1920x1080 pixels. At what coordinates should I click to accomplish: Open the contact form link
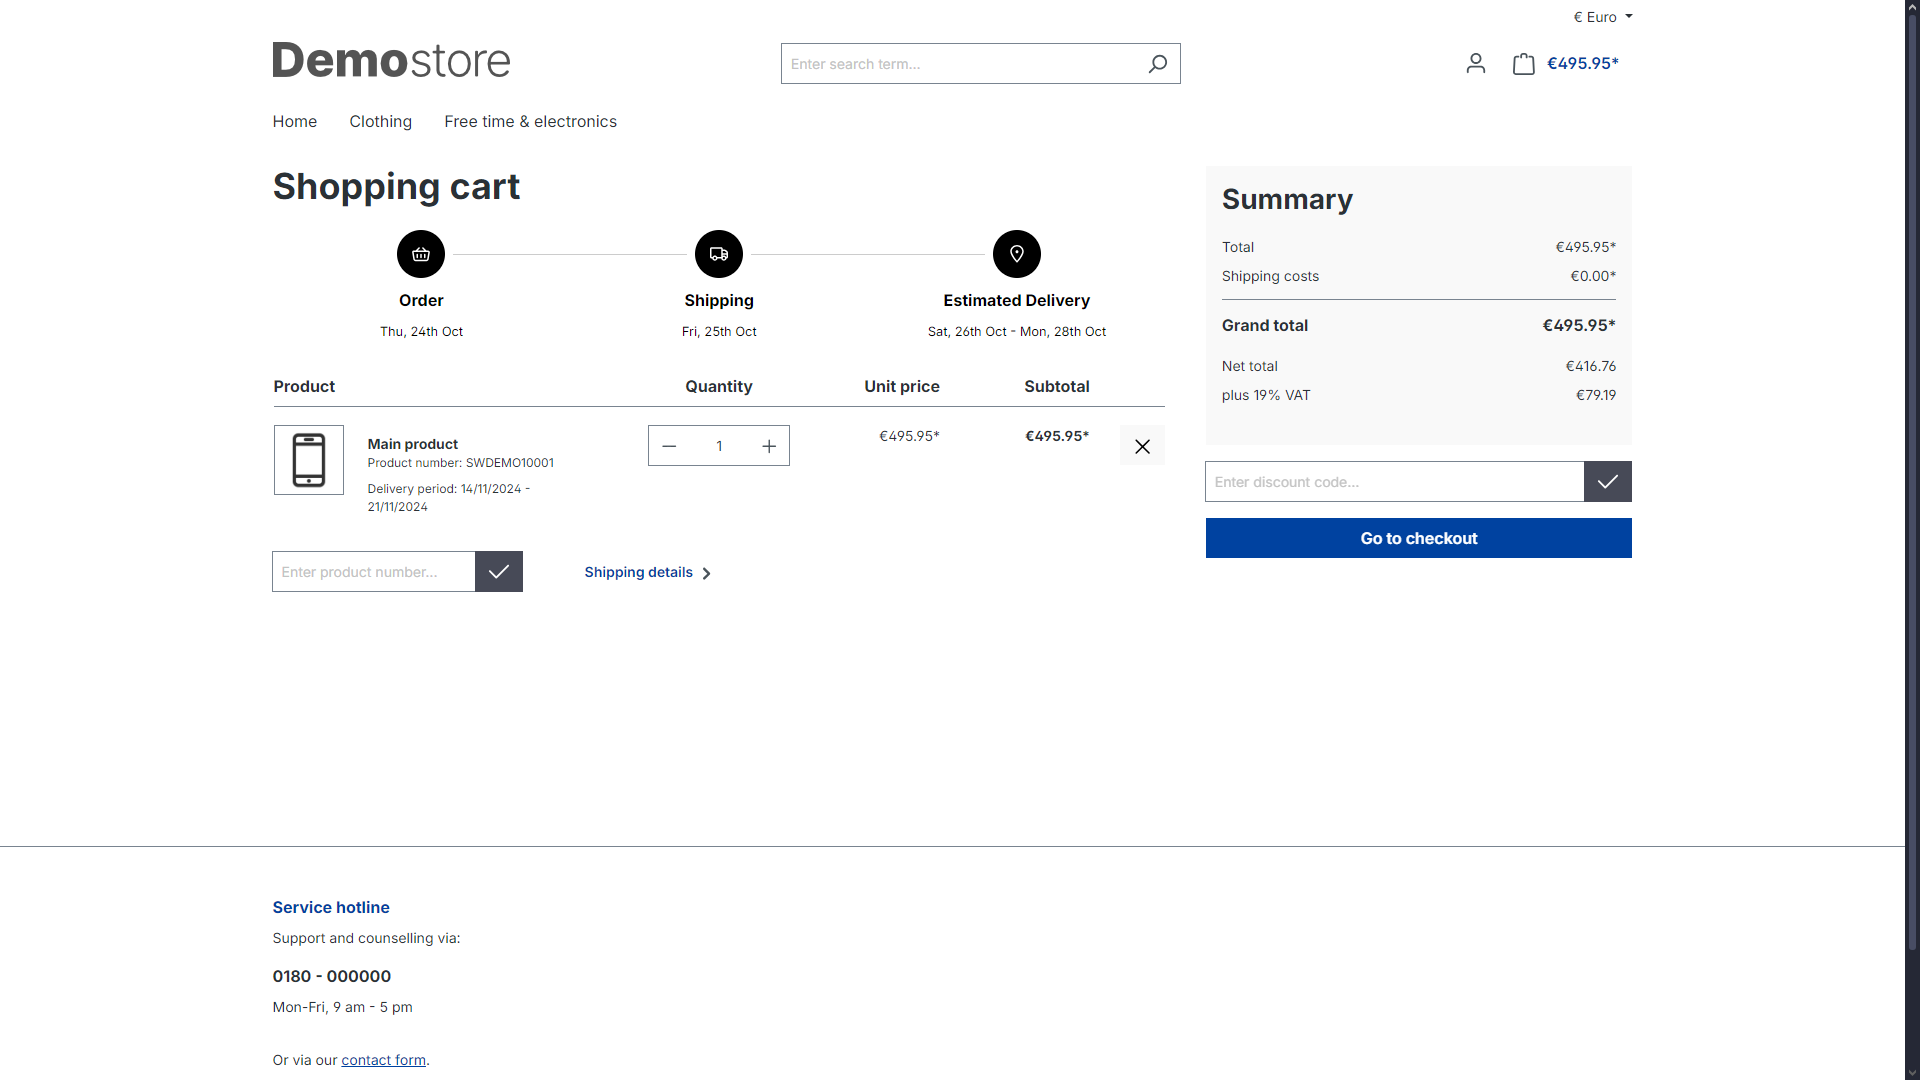coord(383,1060)
